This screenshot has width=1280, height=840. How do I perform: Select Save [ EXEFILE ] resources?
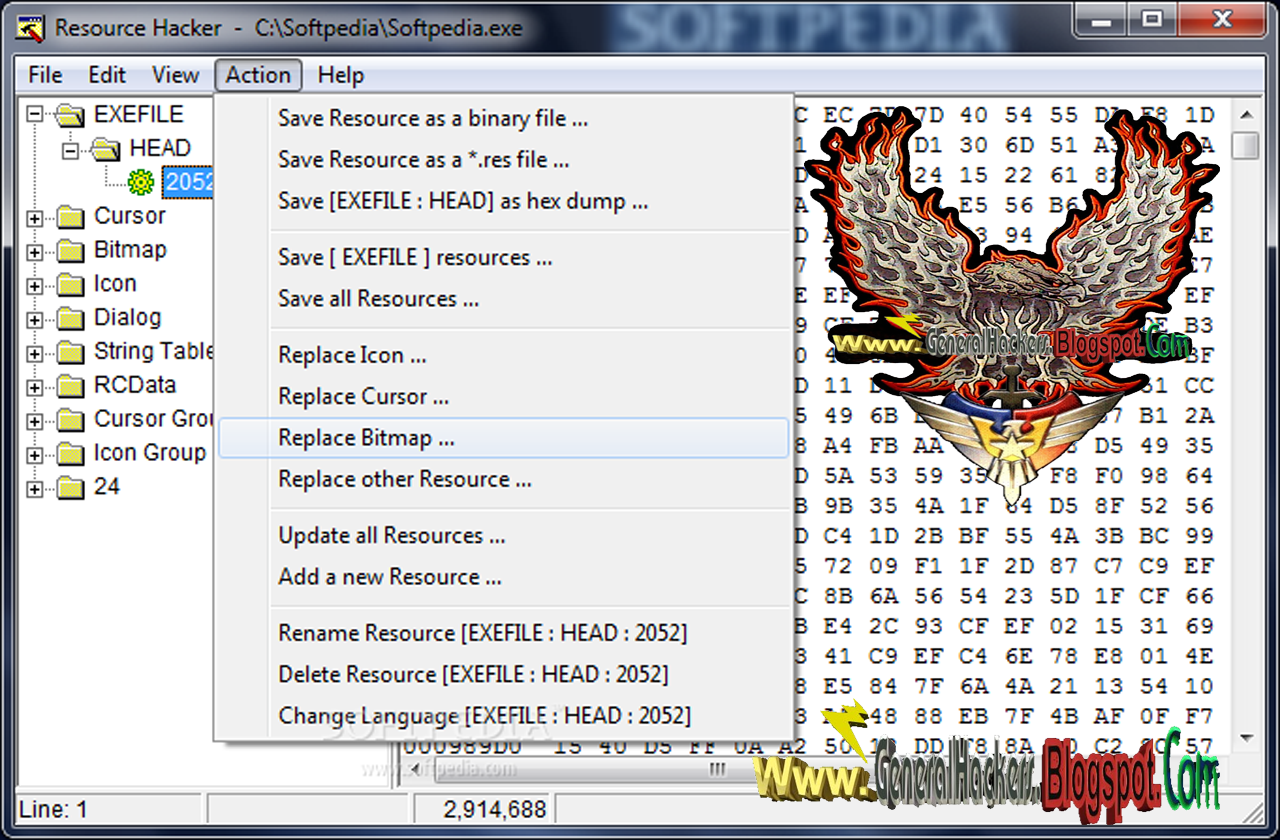pyautogui.click(x=504, y=257)
